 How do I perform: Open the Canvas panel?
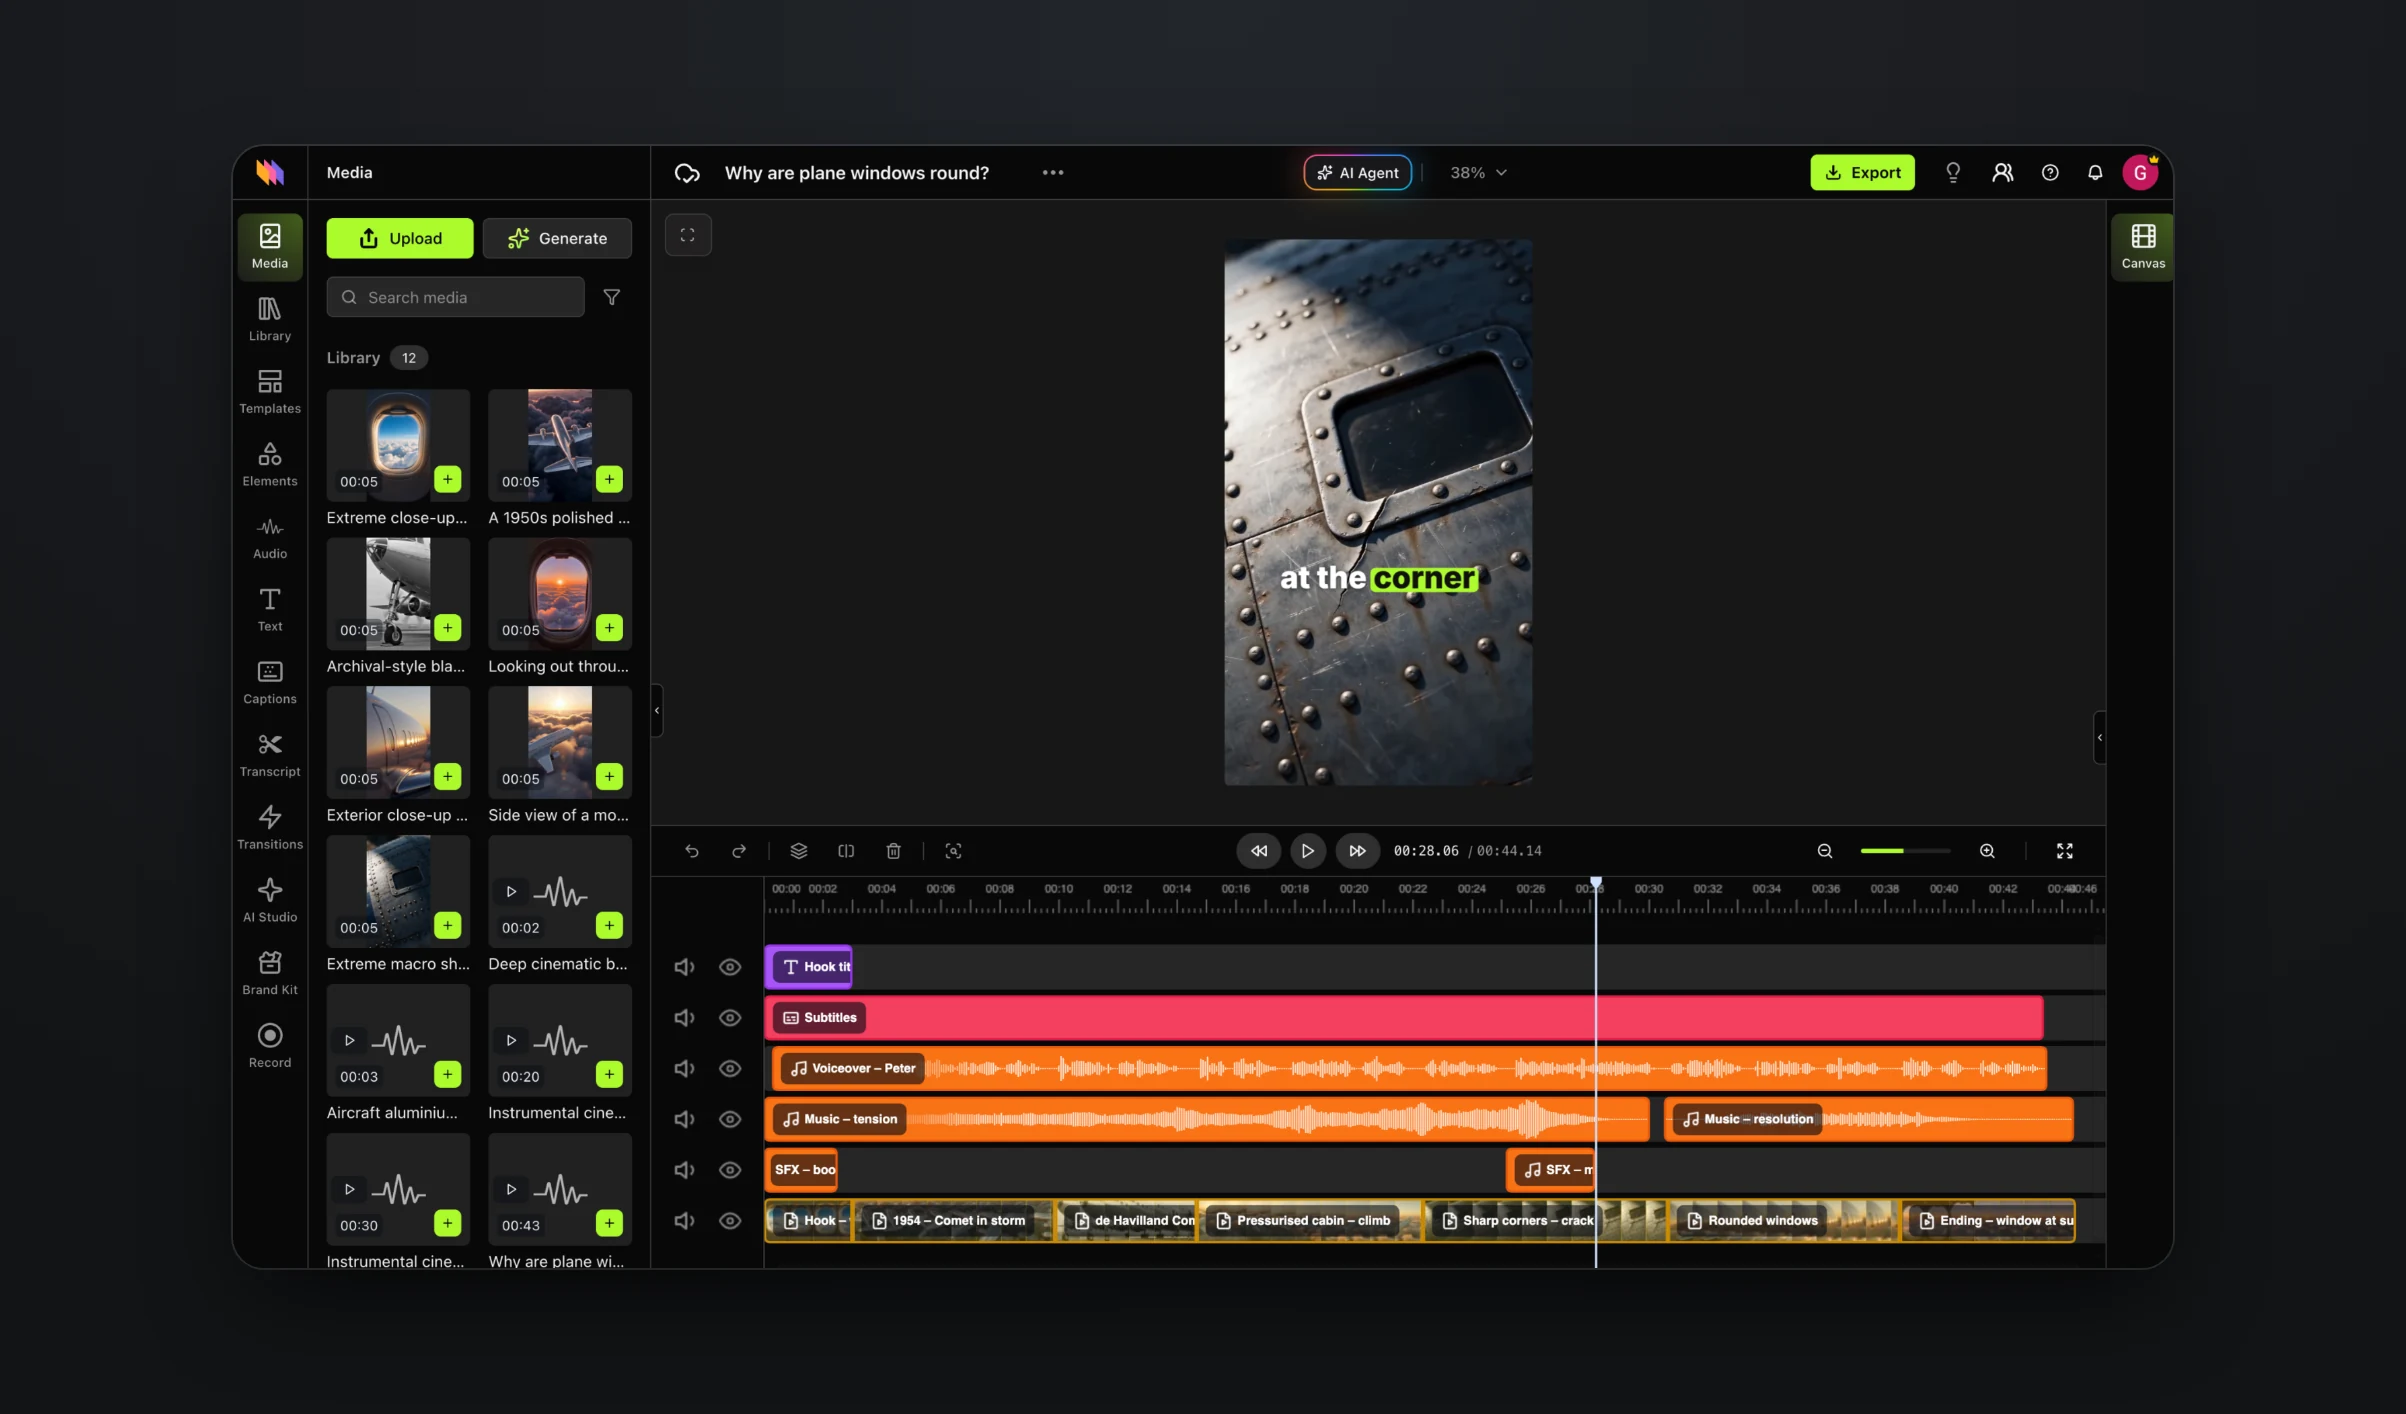[2143, 246]
